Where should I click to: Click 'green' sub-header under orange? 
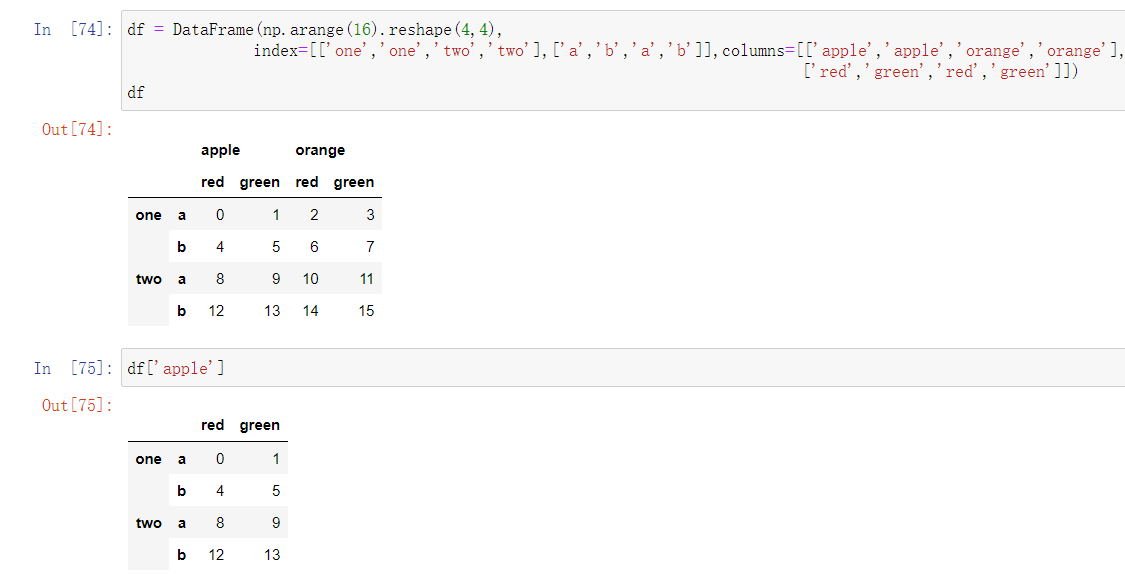tap(354, 182)
